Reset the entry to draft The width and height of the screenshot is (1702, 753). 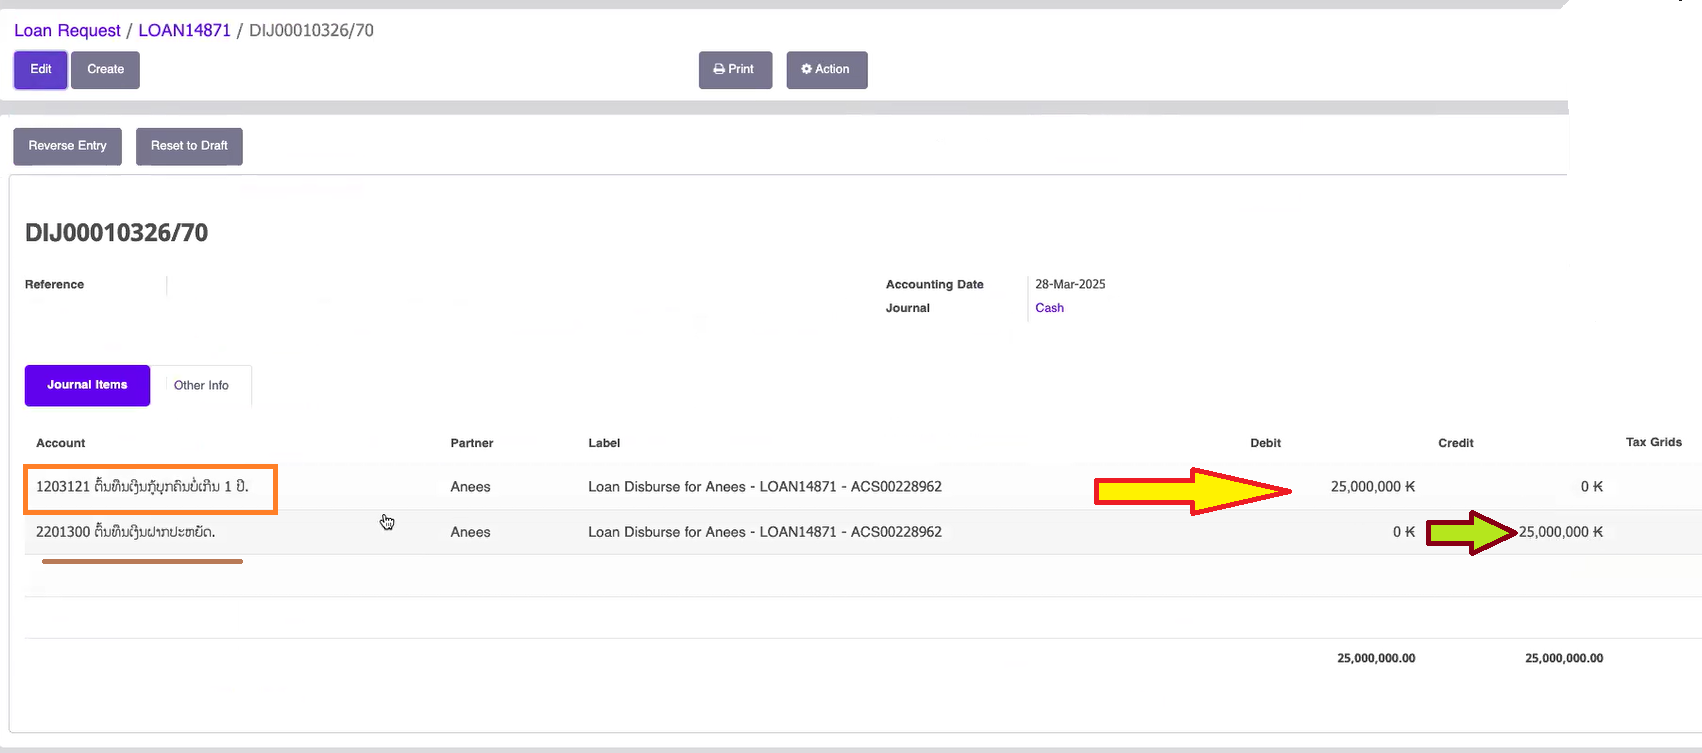coord(189,146)
